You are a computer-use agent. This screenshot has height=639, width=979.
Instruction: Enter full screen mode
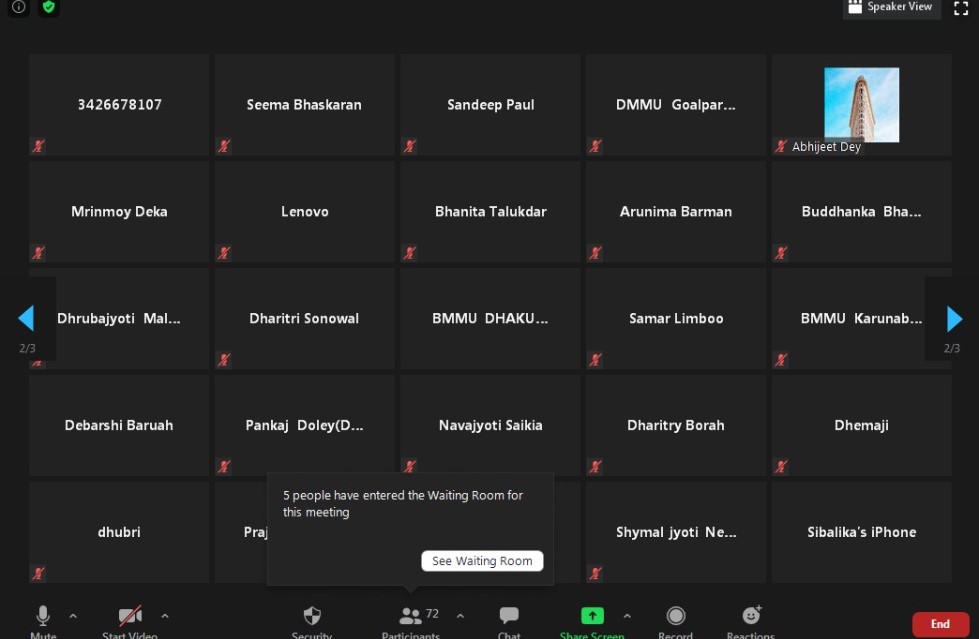961,8
